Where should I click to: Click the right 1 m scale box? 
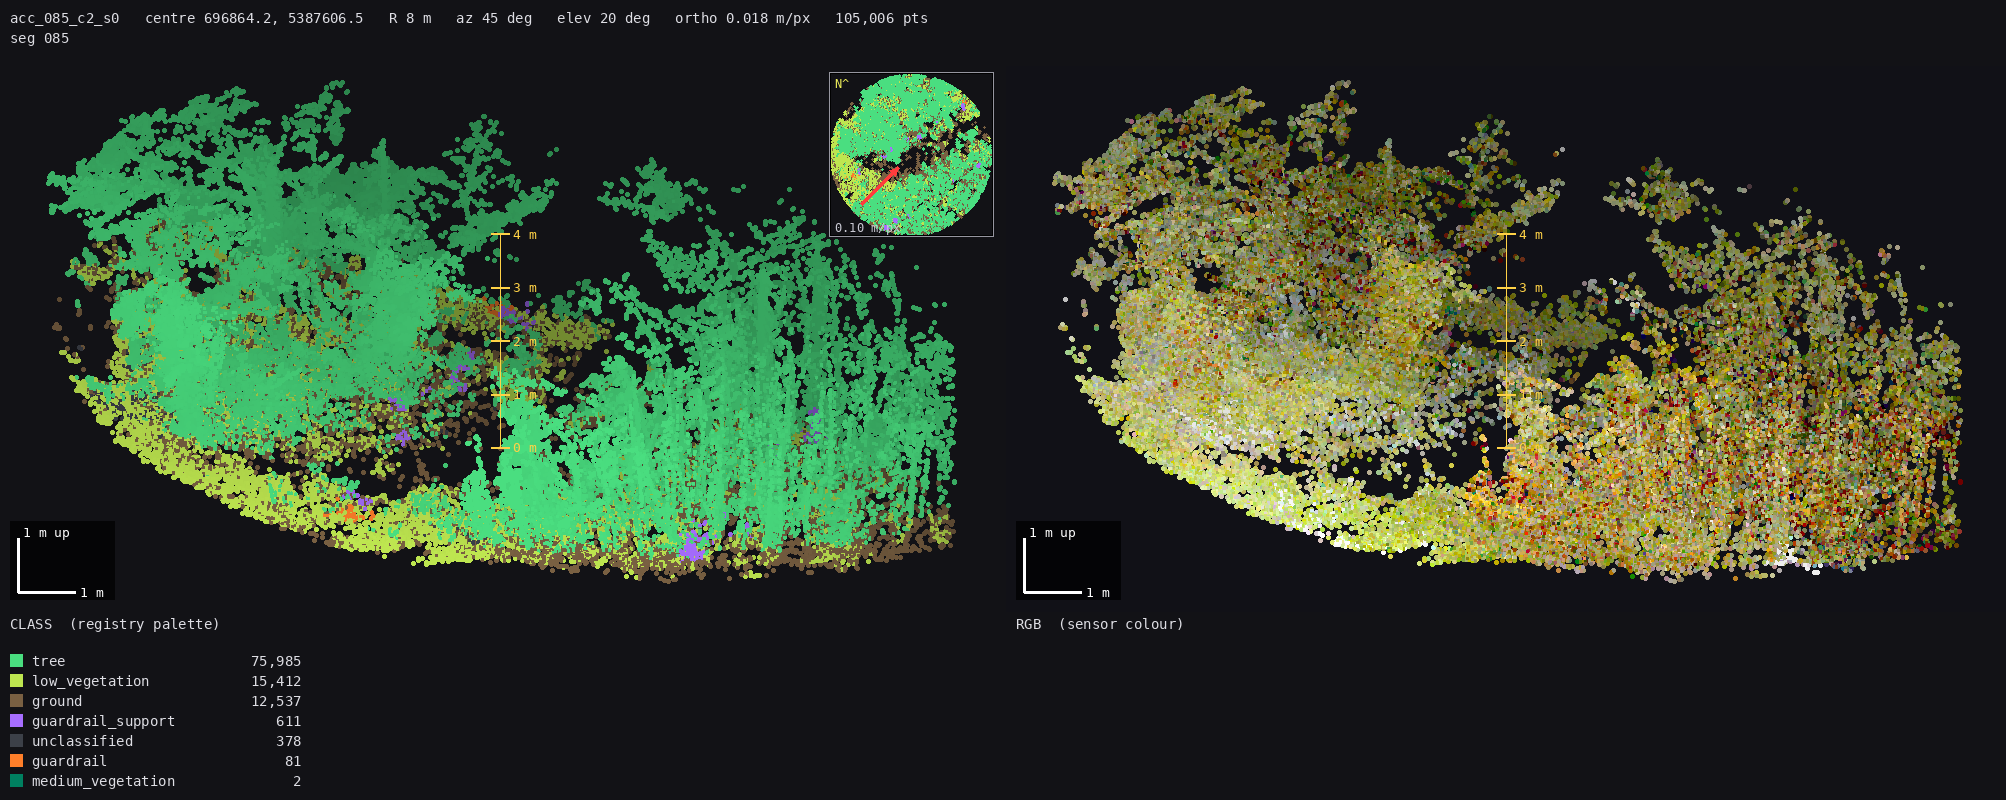click(x=1068, y=560)
